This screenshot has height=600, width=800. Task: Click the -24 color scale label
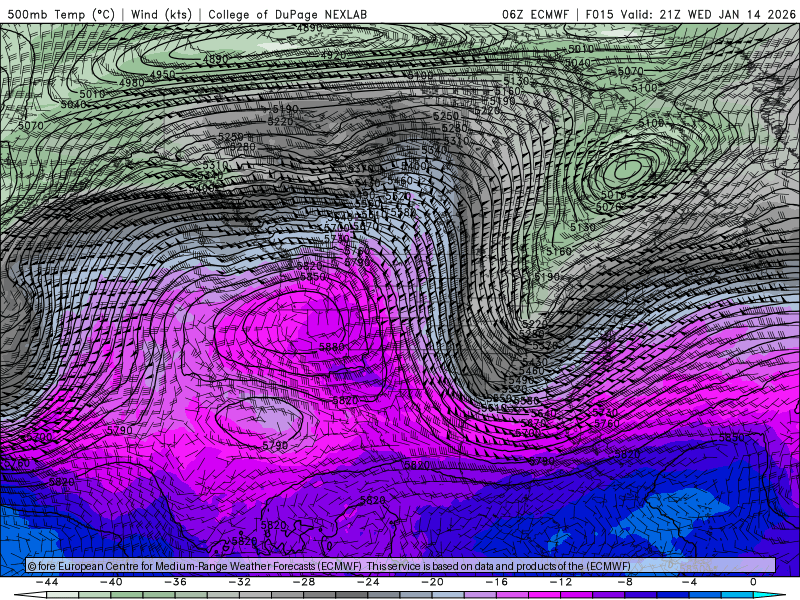point(368,582)
